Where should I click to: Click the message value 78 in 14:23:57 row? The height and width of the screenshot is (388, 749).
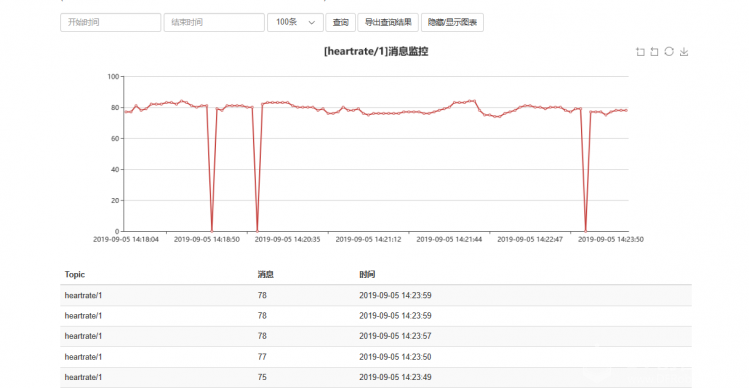(262, 336)
